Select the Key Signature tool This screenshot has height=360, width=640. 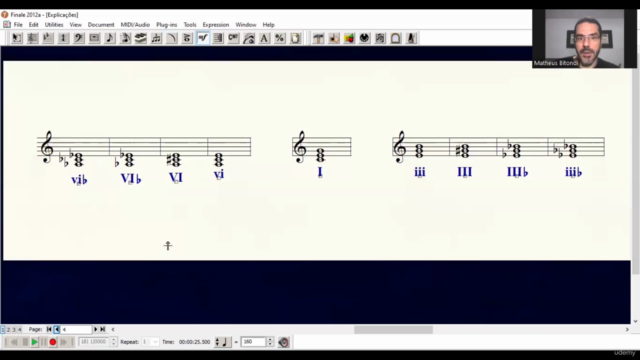[48, 38]
